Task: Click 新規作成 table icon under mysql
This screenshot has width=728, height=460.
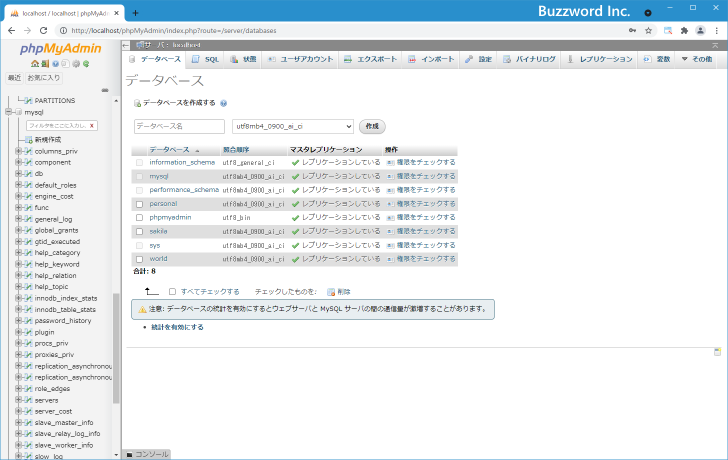Action: [x=29, y=140]
